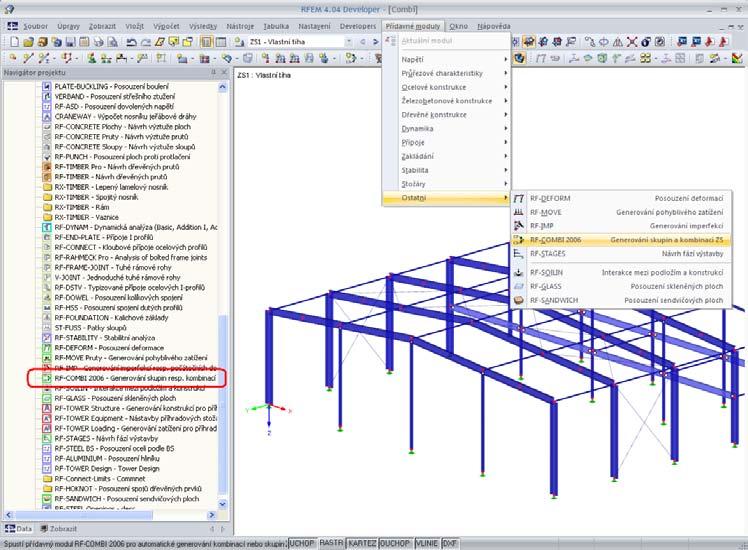
Task: Expand the Průřezové charakteristiky submenu
Action: click(447, 73)
